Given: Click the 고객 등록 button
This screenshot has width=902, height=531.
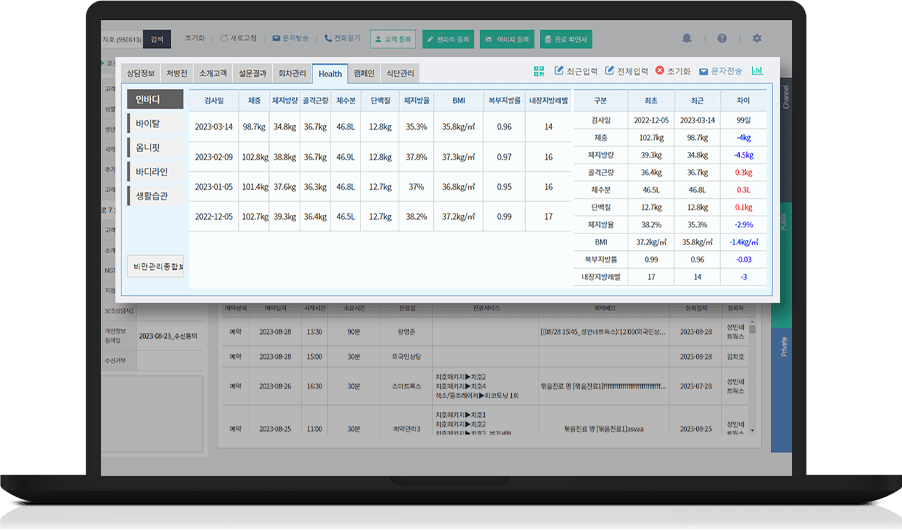Looking at the screenshot, I should pyautogui.click(x=393, y=39).
